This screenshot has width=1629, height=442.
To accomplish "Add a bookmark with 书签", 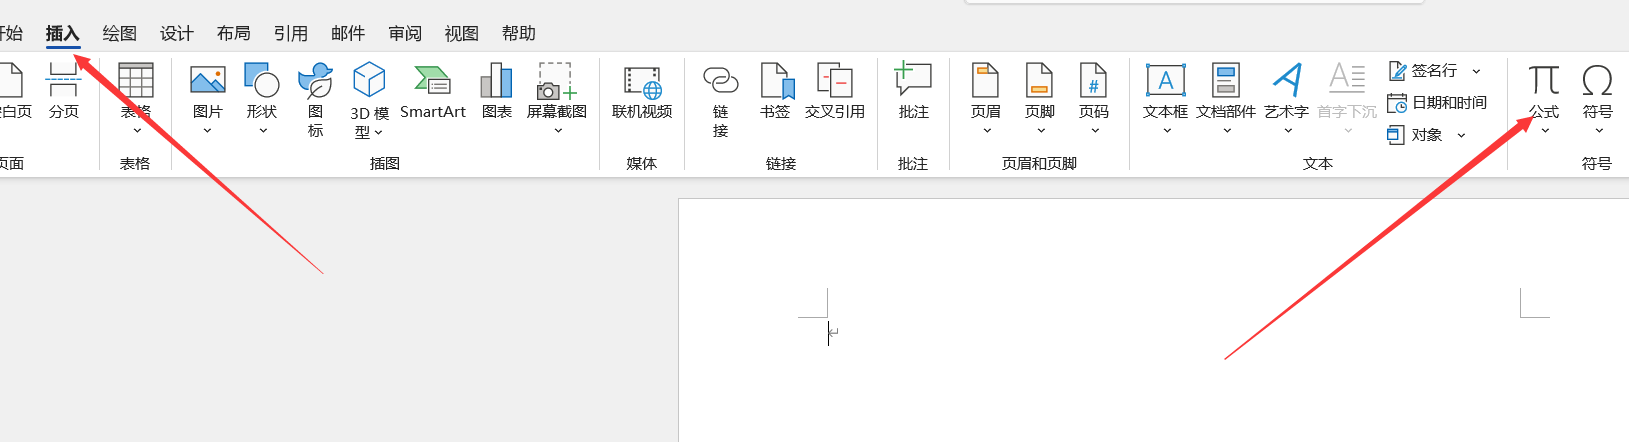I will (774, 91).
